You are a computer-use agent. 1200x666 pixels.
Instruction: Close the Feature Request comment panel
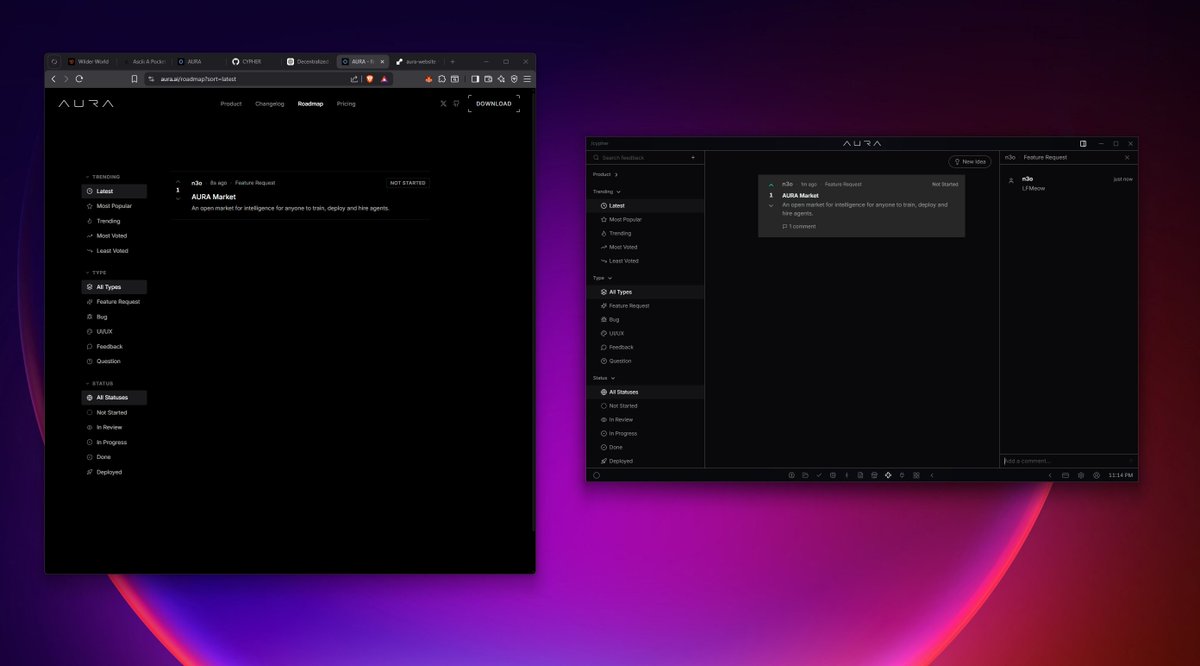(1127, 157)
